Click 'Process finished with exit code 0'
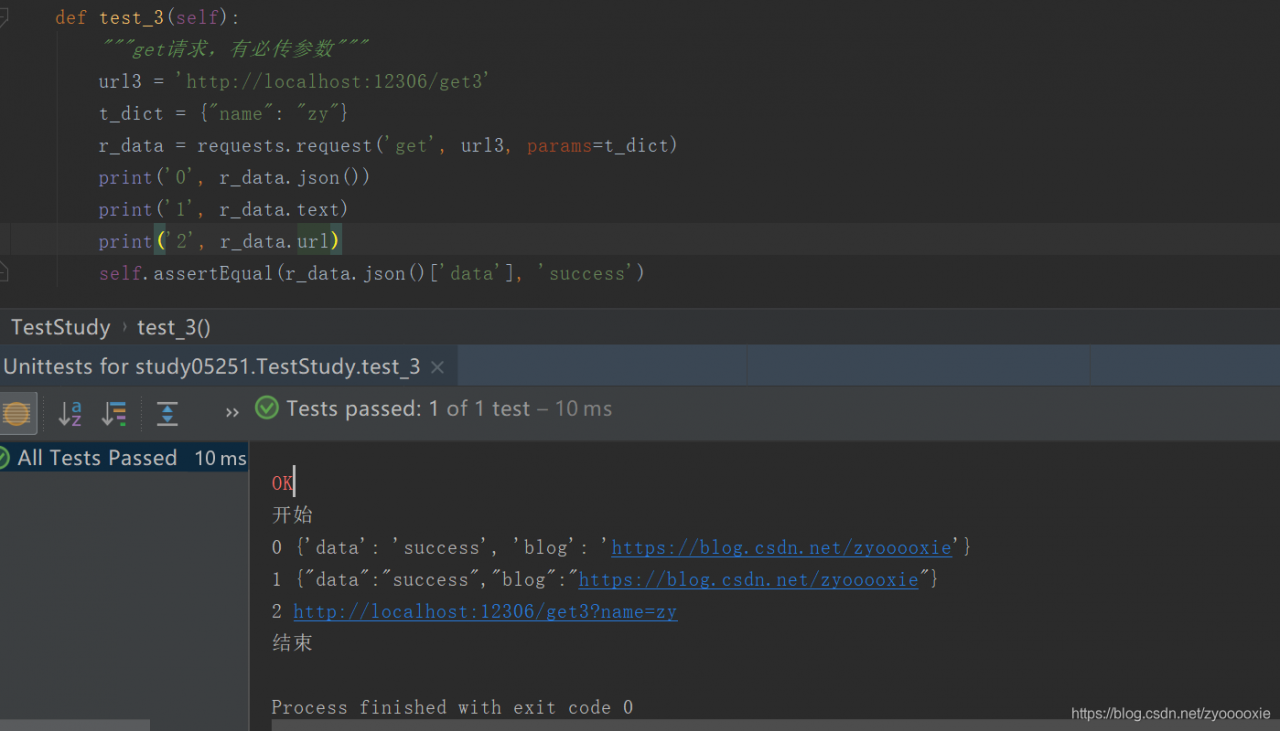The image size is (1280, 731). [x=452, y=707]
